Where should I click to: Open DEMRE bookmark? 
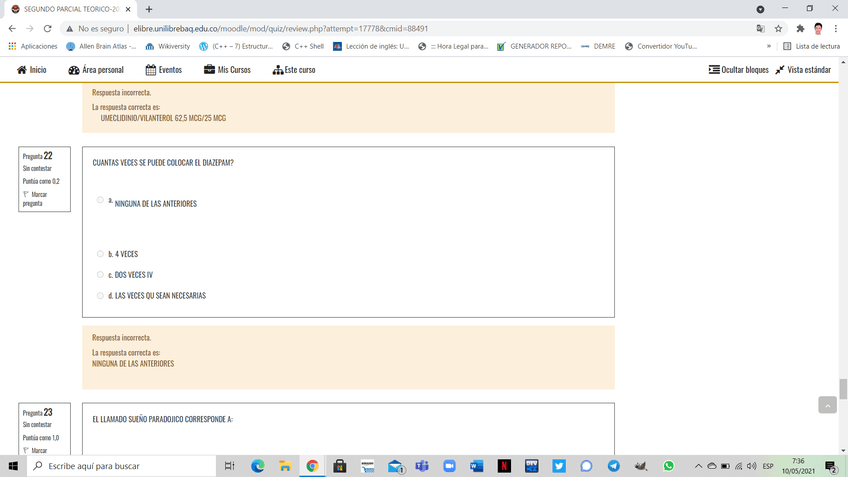(x=598, y=47)
